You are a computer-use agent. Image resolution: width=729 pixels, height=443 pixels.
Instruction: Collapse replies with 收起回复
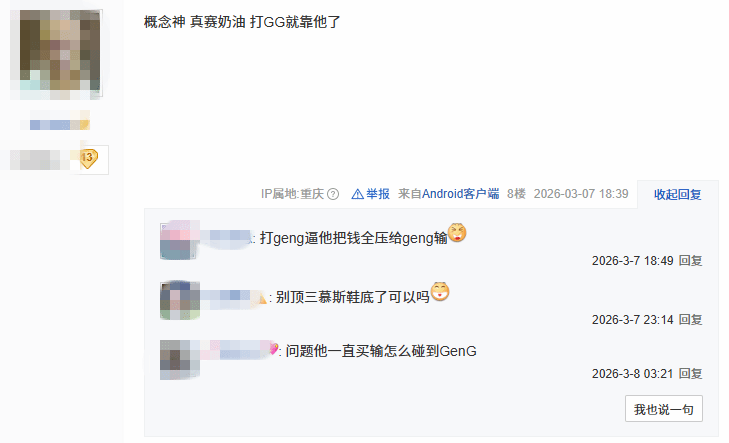[677, 194]
